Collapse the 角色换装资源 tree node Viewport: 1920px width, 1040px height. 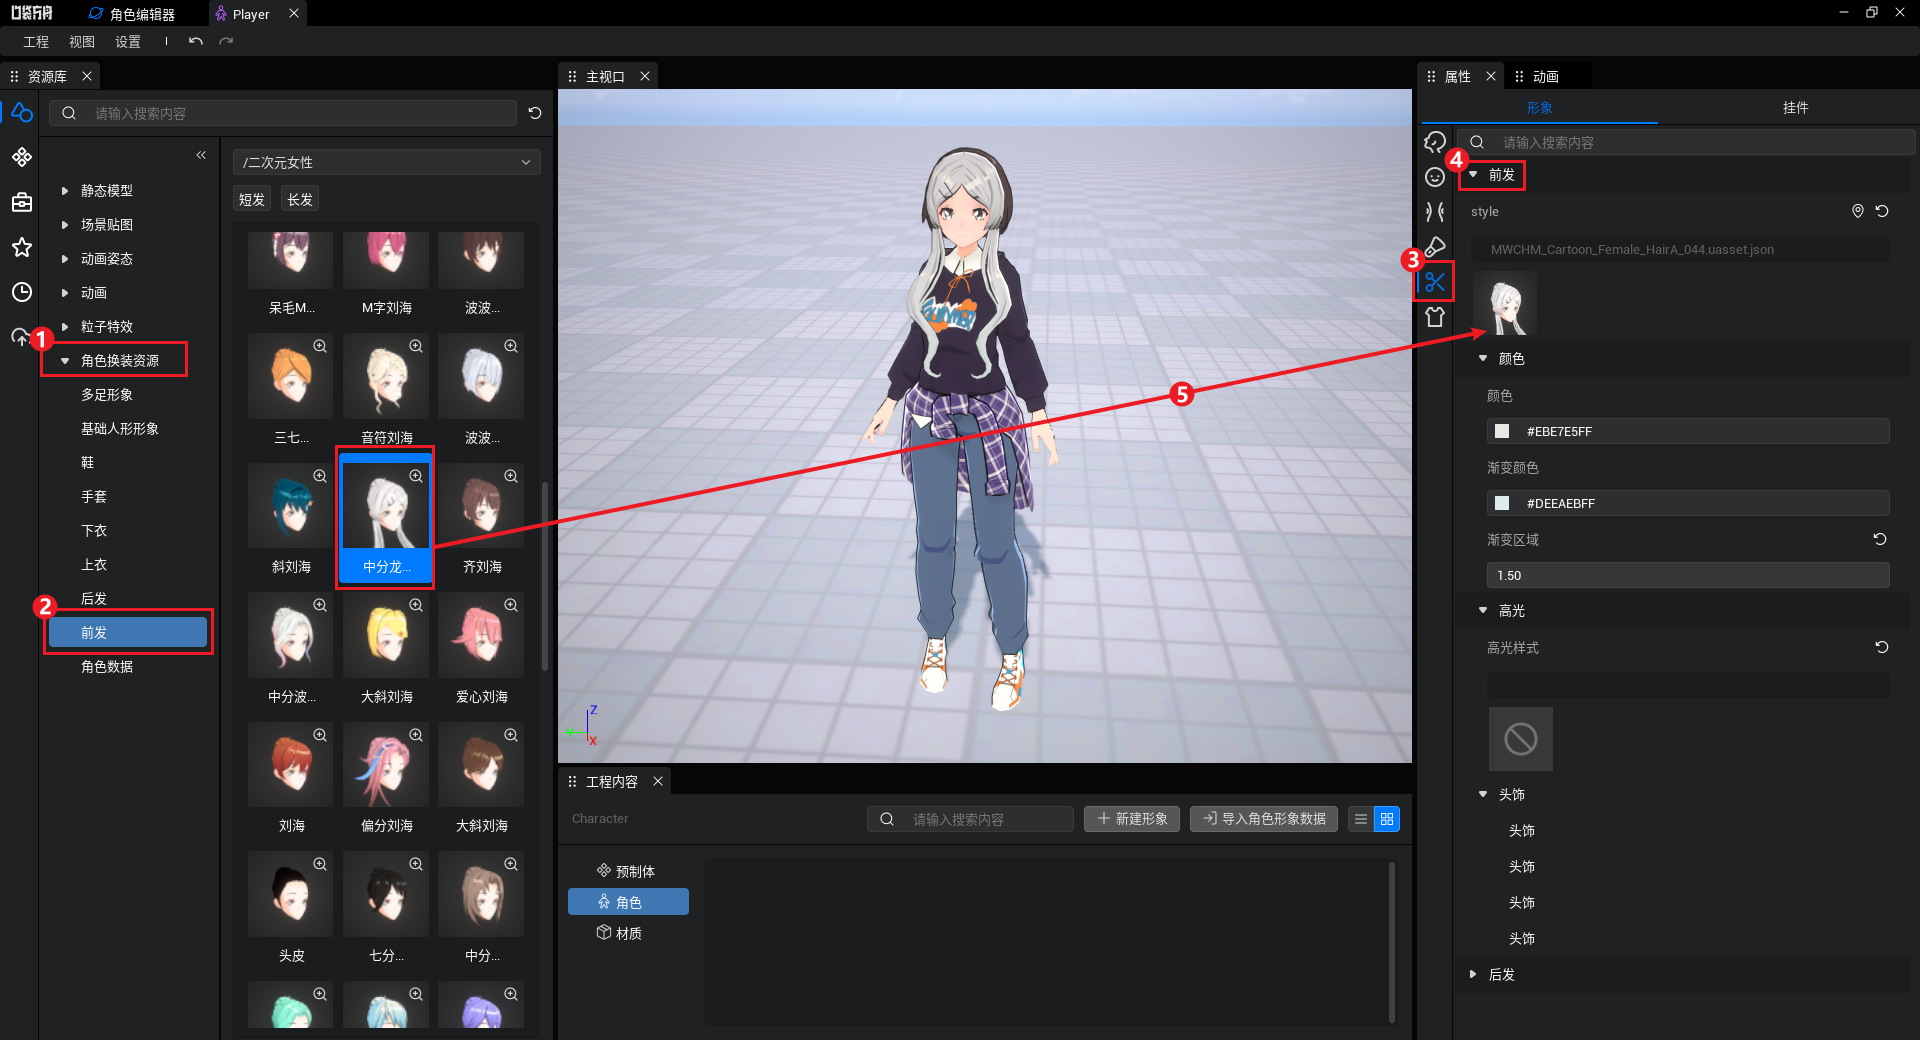[65, 360]
